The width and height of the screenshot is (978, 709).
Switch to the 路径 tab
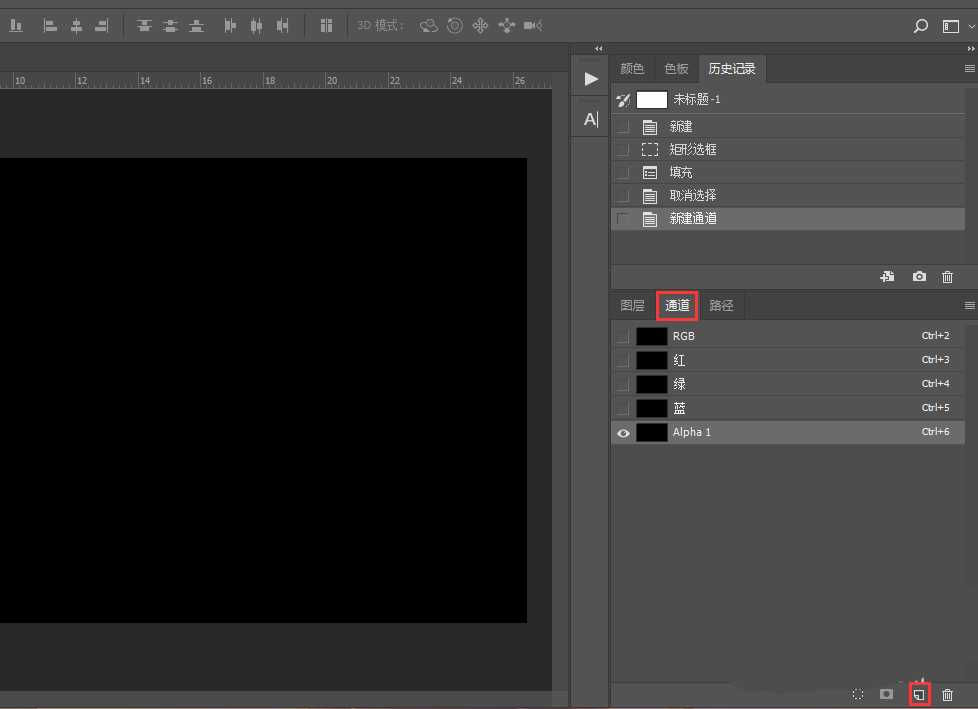721,305
